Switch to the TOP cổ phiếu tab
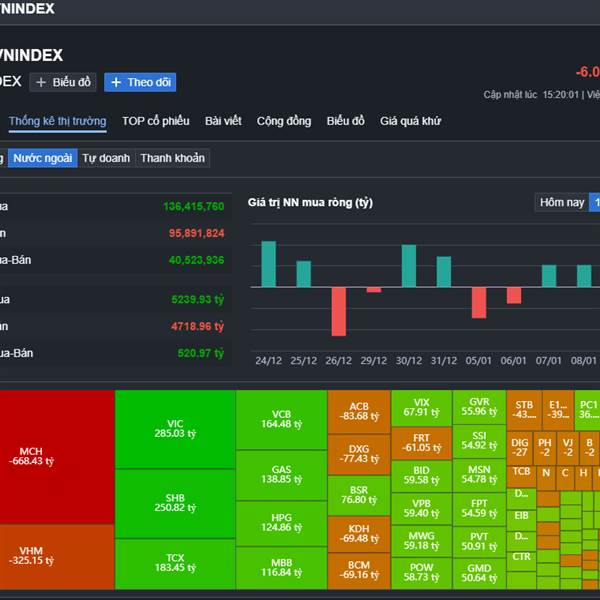 point(155,121)
